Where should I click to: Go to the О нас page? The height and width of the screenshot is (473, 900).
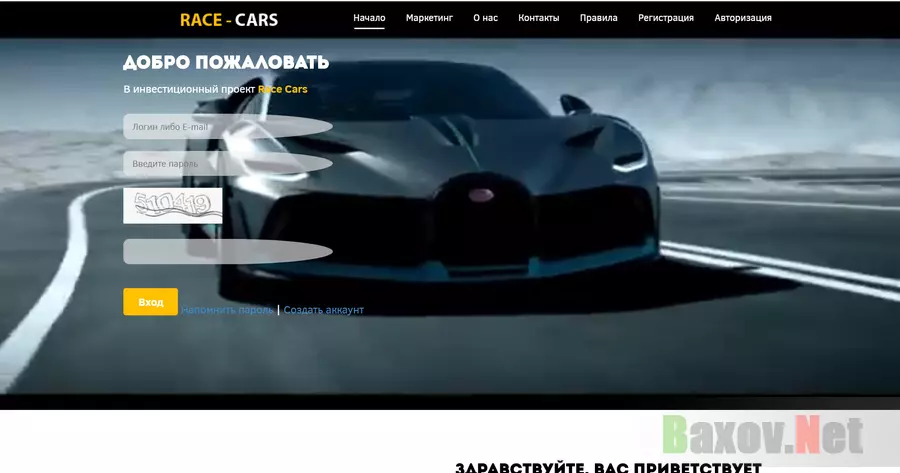tap(486, 18)
